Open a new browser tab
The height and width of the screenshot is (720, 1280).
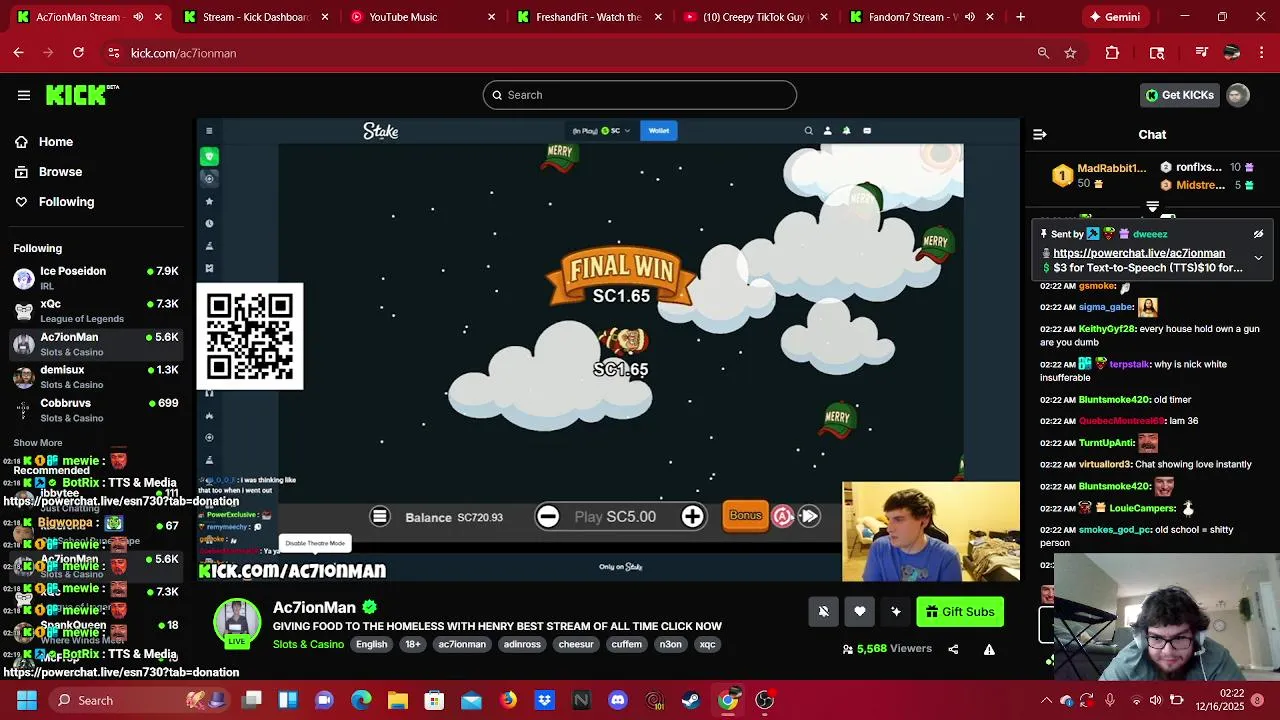(1020, 17)
